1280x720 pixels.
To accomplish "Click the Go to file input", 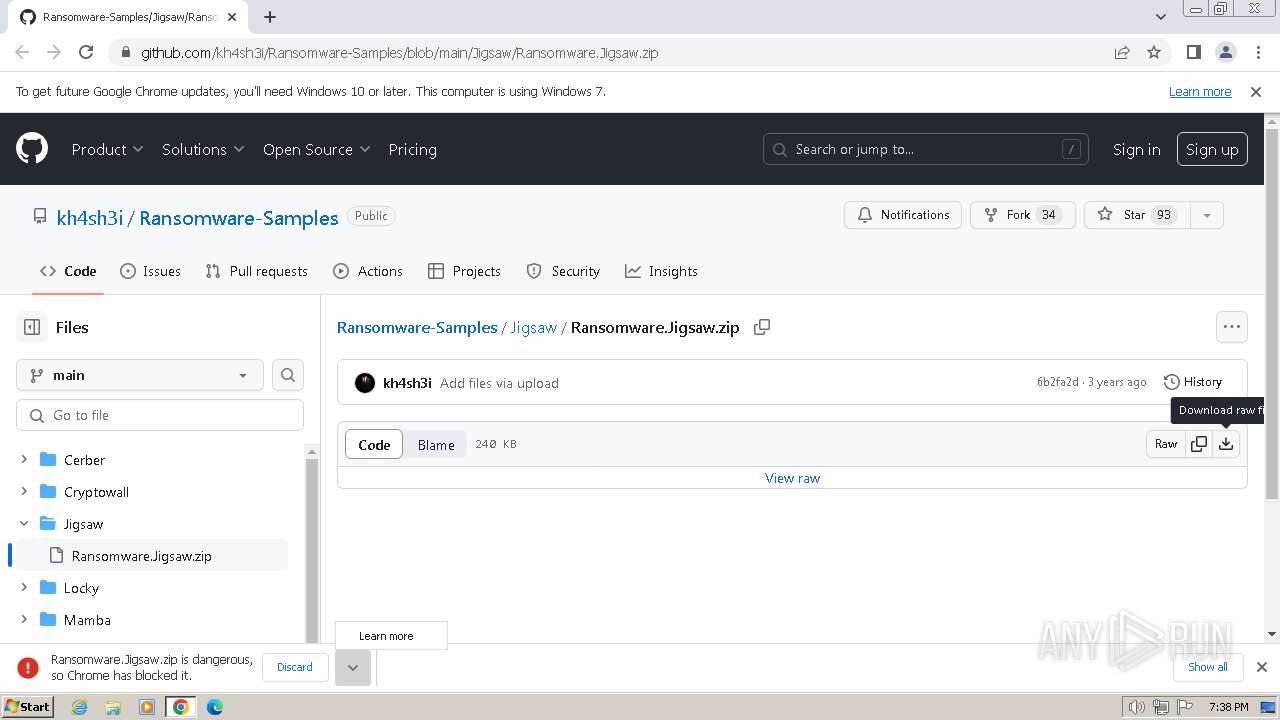I will click(x=160, y=415).
